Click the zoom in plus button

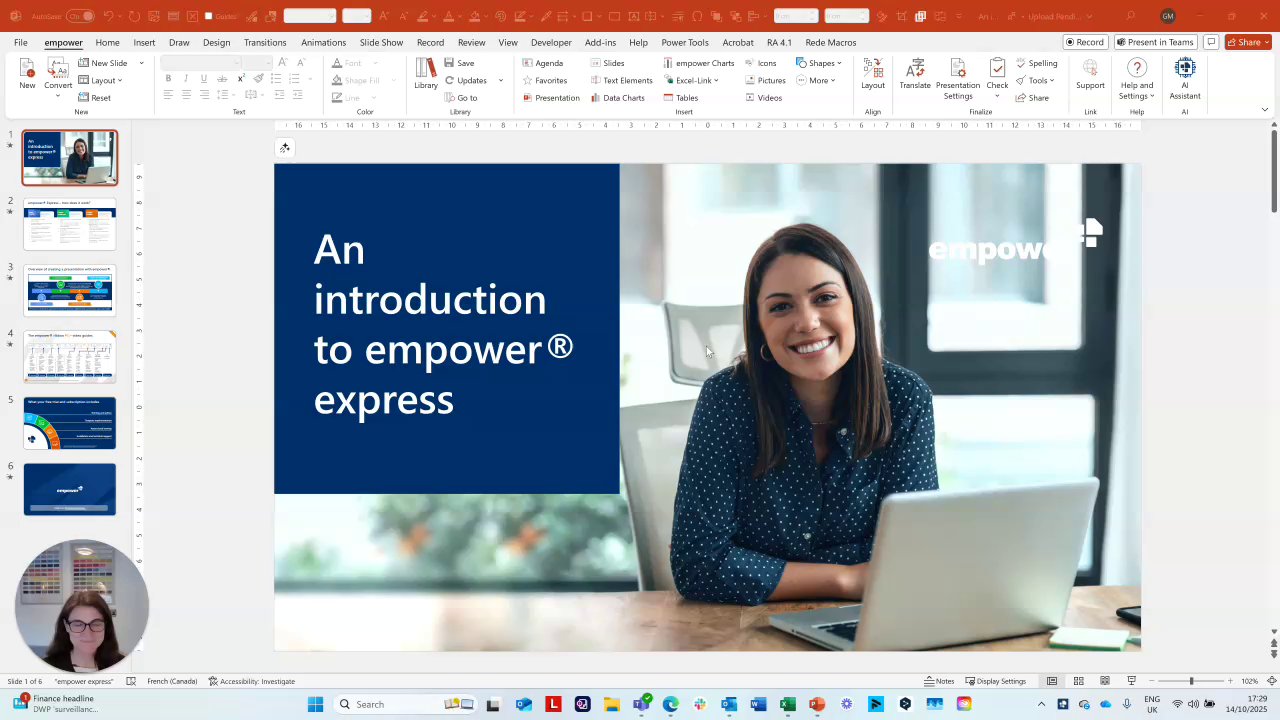click(x=1230, y=681)
